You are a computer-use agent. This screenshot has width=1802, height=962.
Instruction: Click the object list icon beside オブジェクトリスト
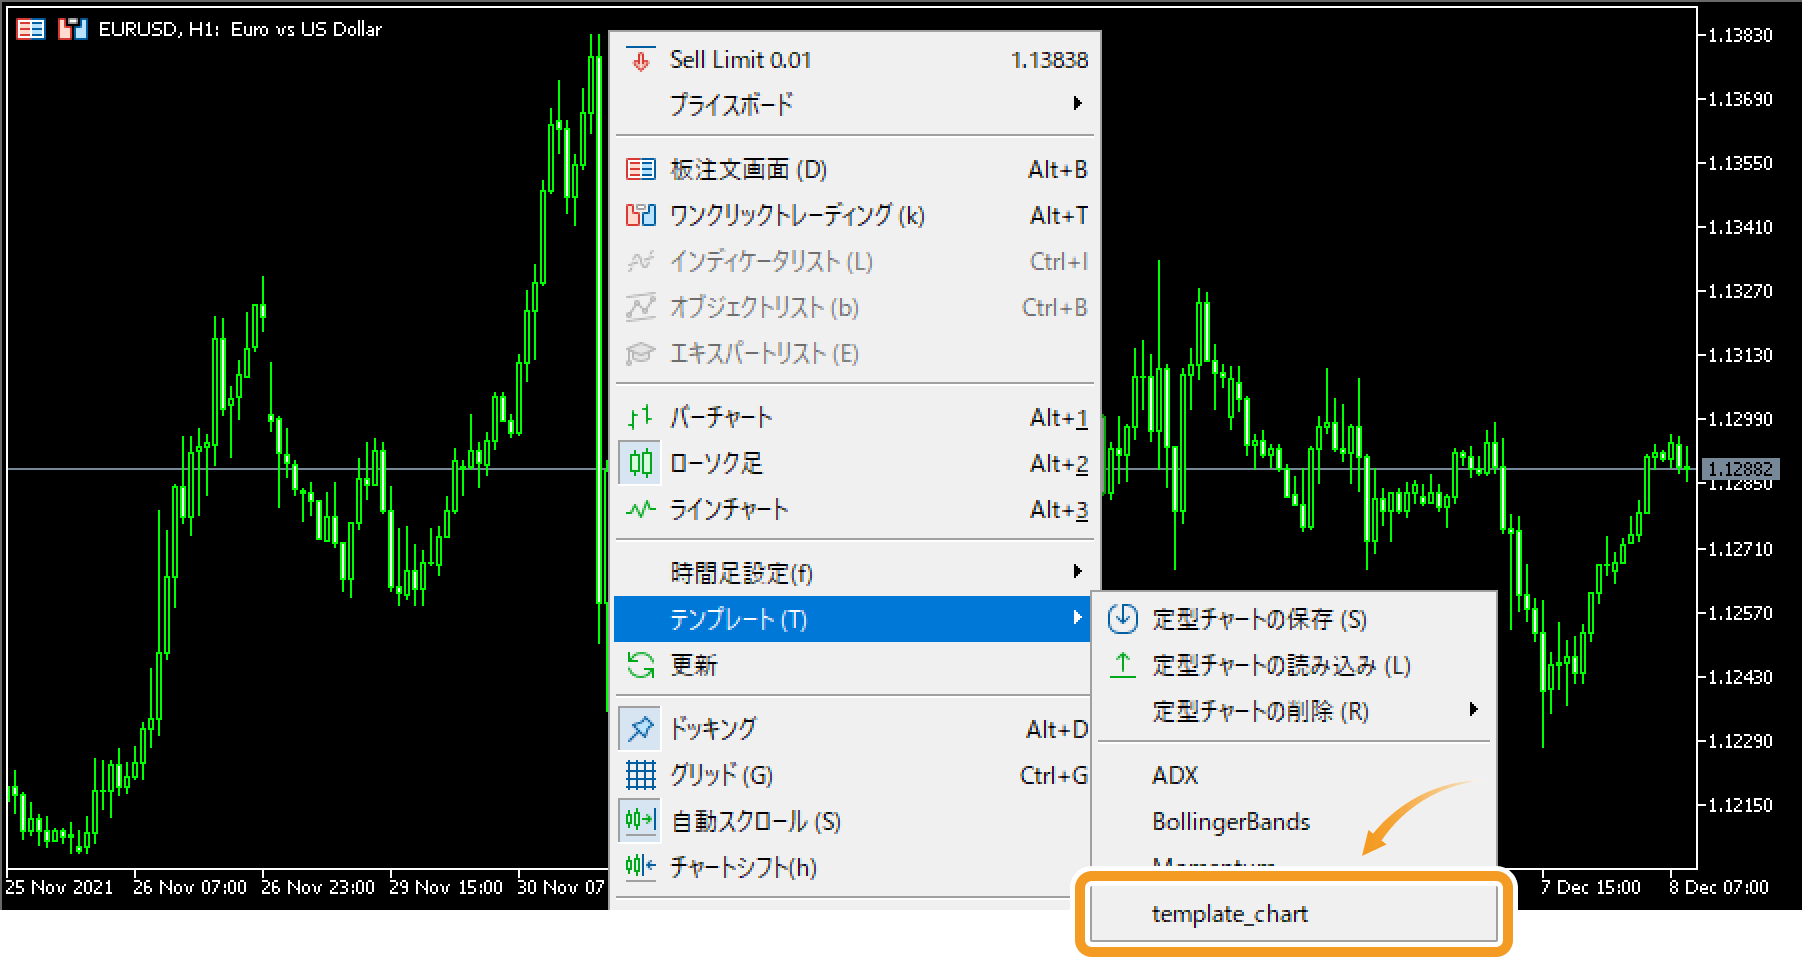click(641, 307)
